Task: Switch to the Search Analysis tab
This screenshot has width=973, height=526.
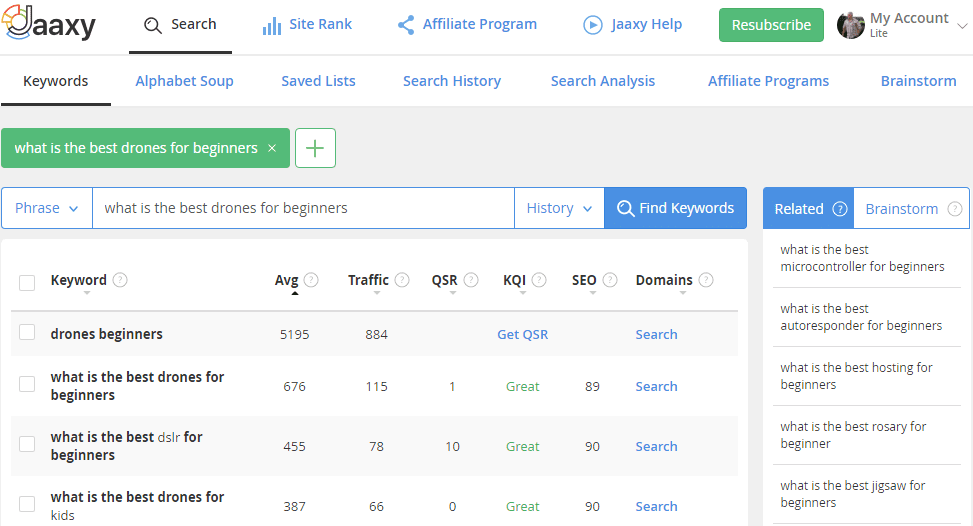Action: 603,81
